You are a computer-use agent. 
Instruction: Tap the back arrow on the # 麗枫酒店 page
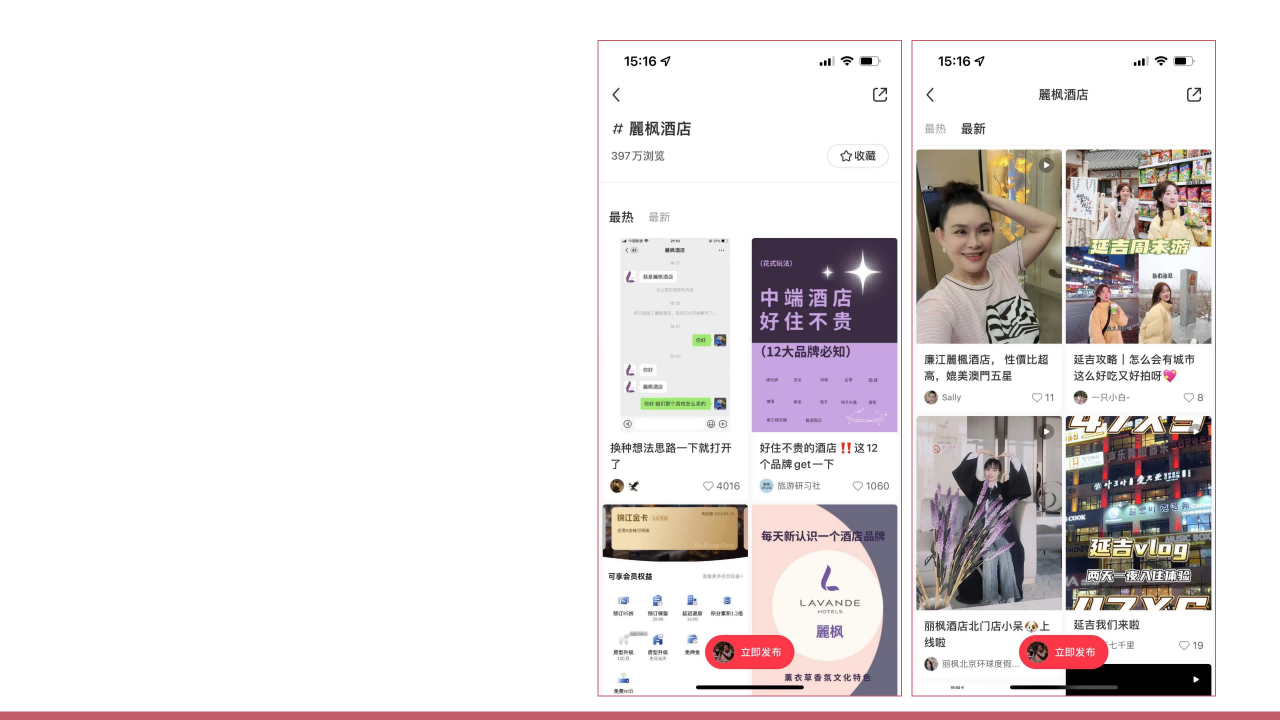tap(616, 94)
